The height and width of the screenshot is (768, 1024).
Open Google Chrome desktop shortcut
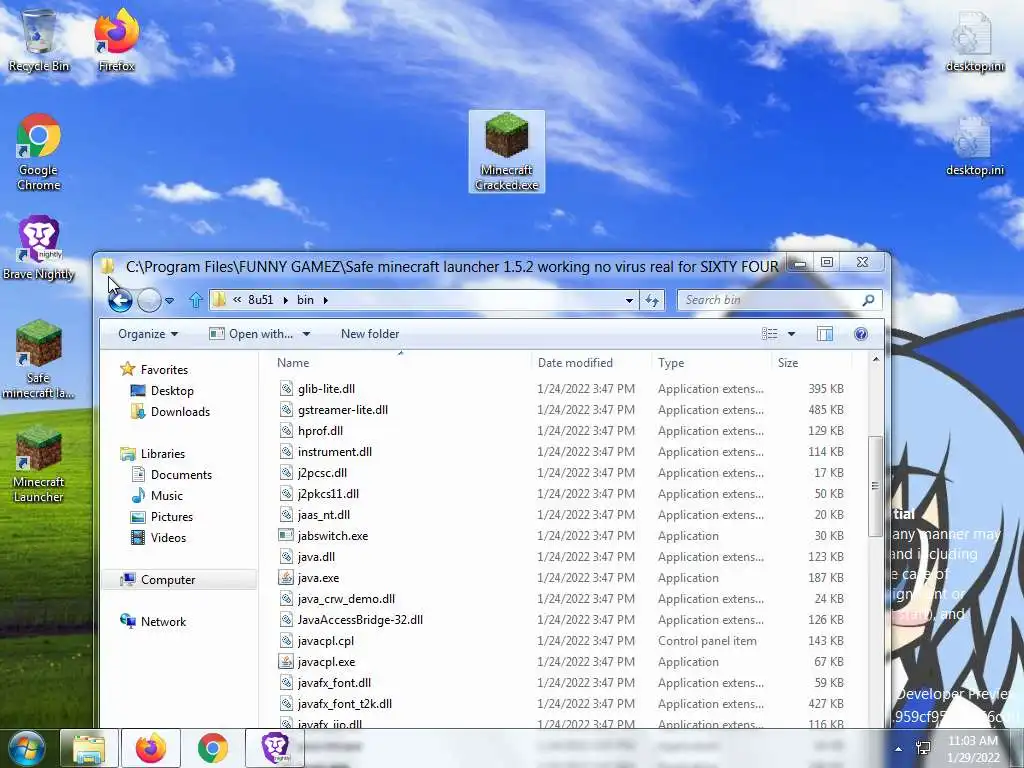point(39,152)
